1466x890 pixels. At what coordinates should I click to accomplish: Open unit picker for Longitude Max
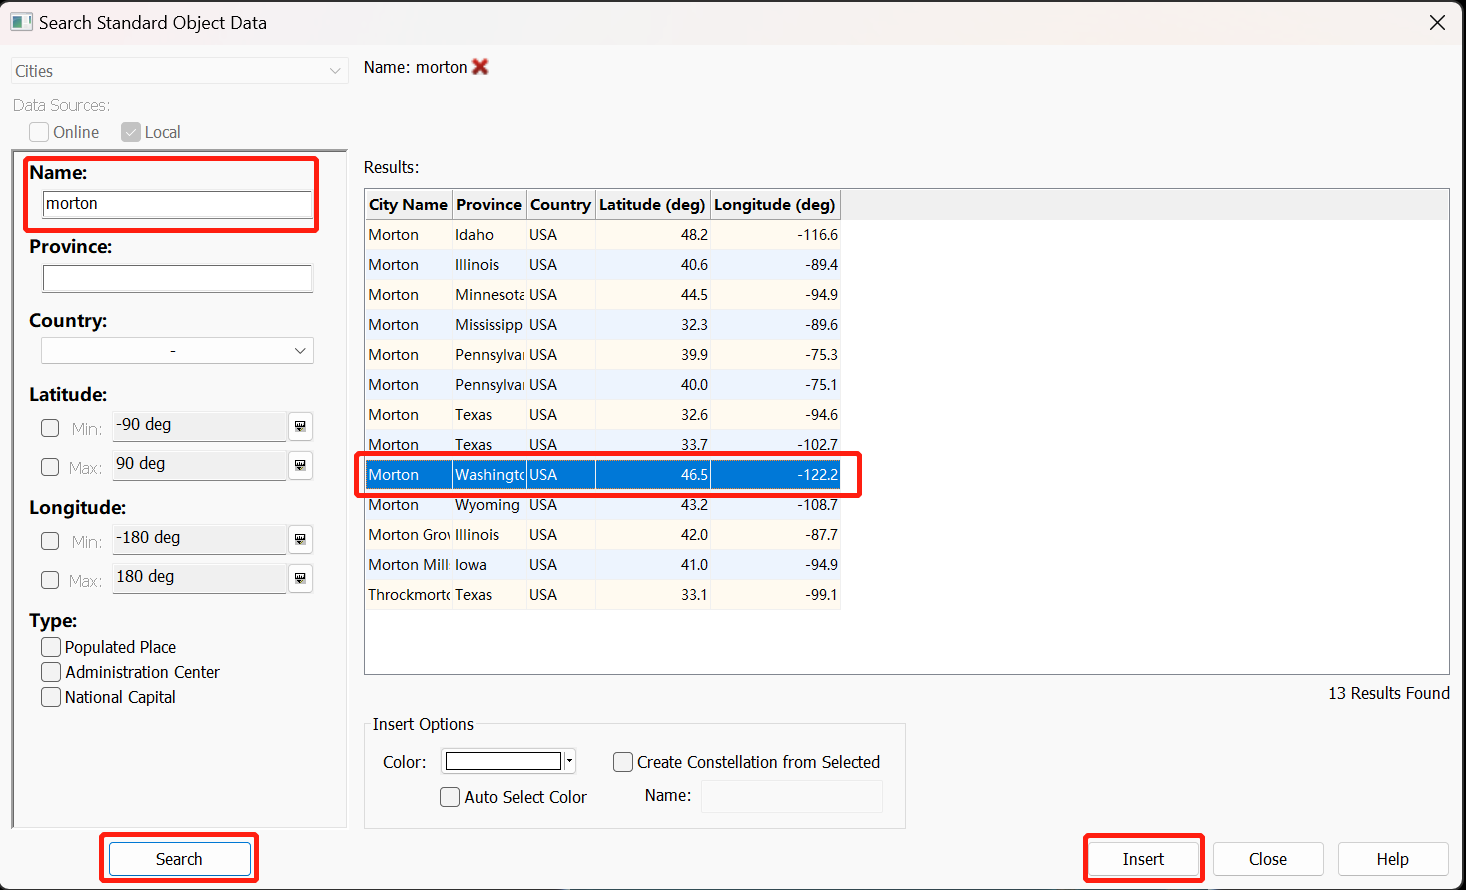click(300, 579)
